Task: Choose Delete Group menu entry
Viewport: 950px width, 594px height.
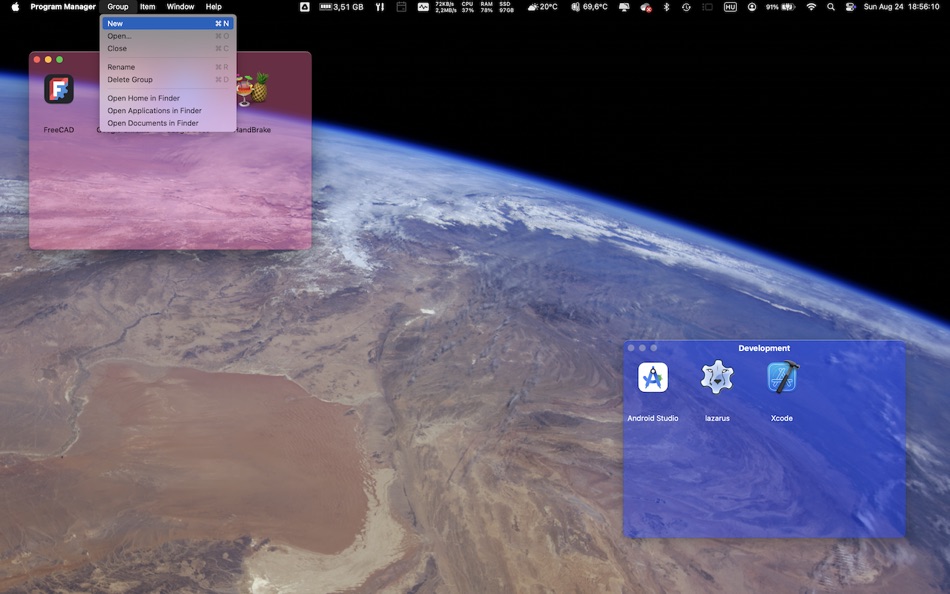Action: coord(168,79)
